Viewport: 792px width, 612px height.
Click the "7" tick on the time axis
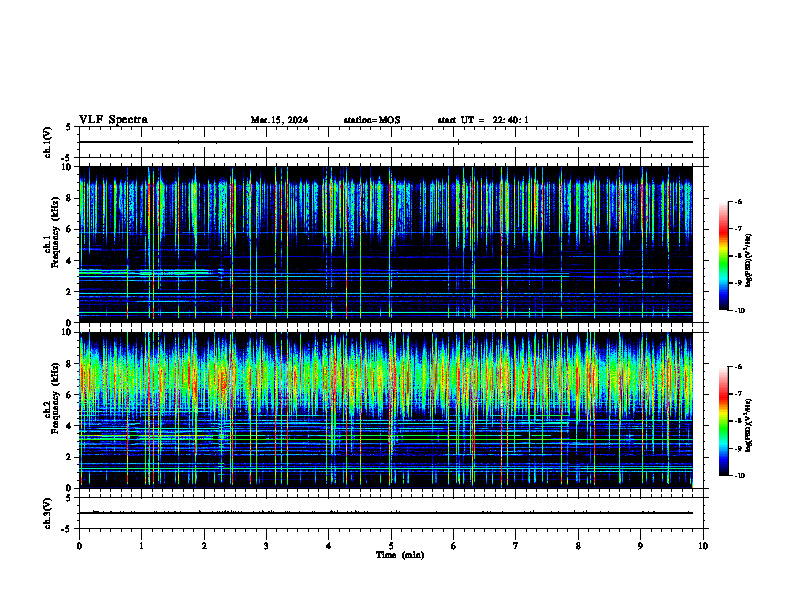coord(516,546)
